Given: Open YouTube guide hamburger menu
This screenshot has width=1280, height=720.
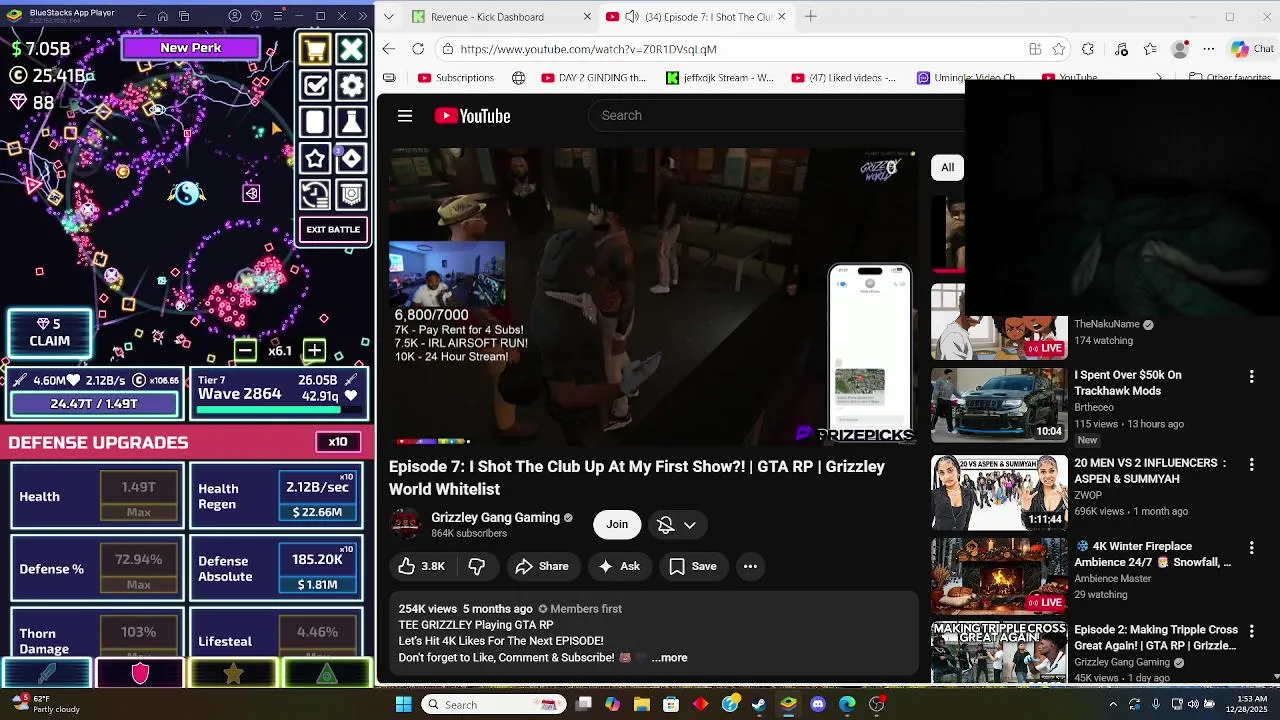Looking at the screenshot, I should point(405,116).
